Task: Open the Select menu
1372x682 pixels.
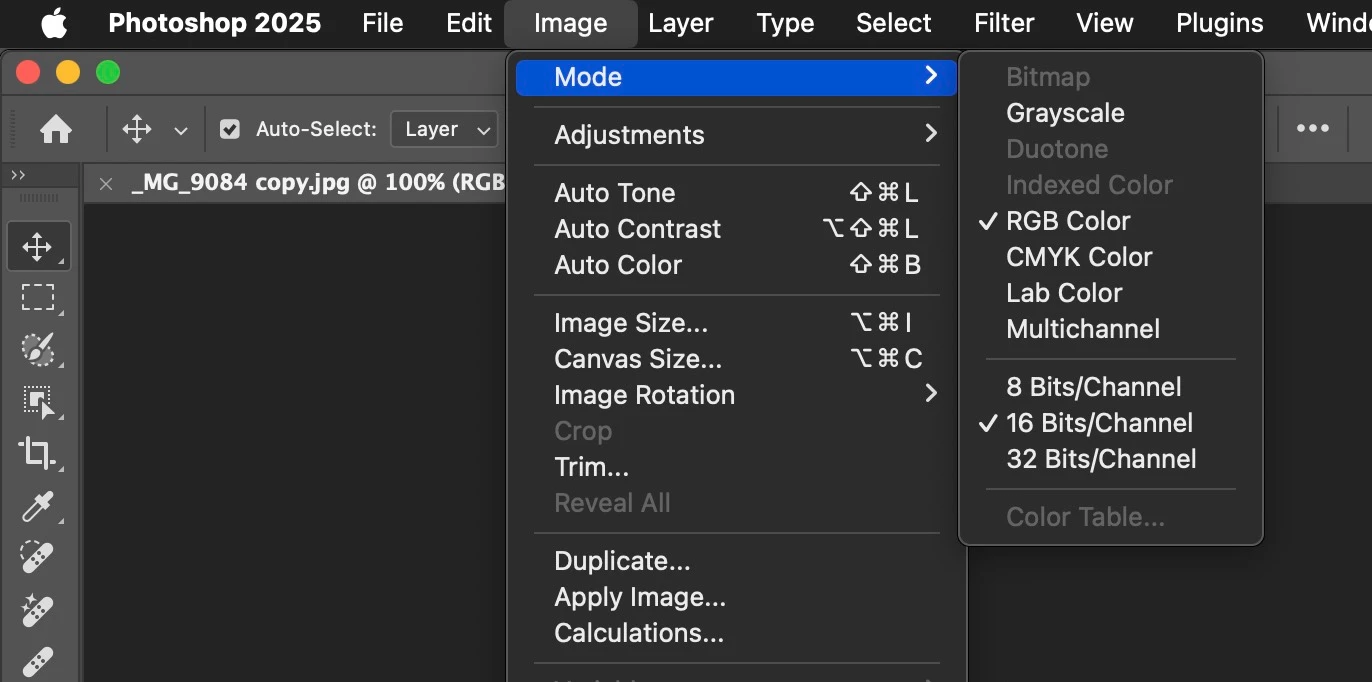Action: click(894, 23)
